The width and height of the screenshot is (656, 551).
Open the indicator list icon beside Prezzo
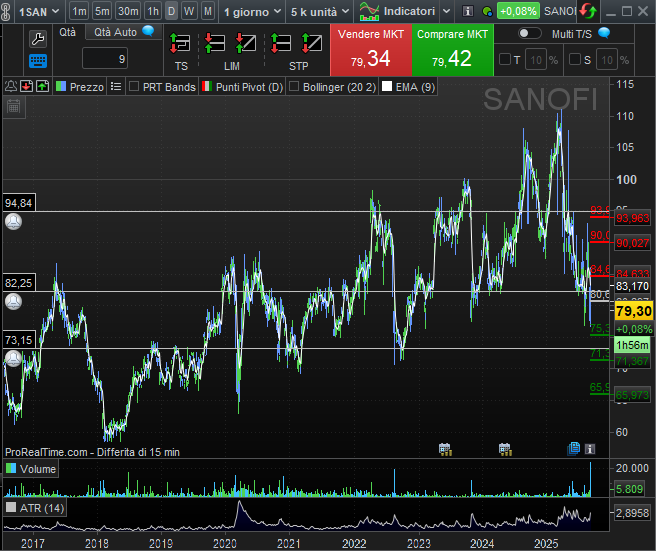pyautogui.click(x=115, y=87)
